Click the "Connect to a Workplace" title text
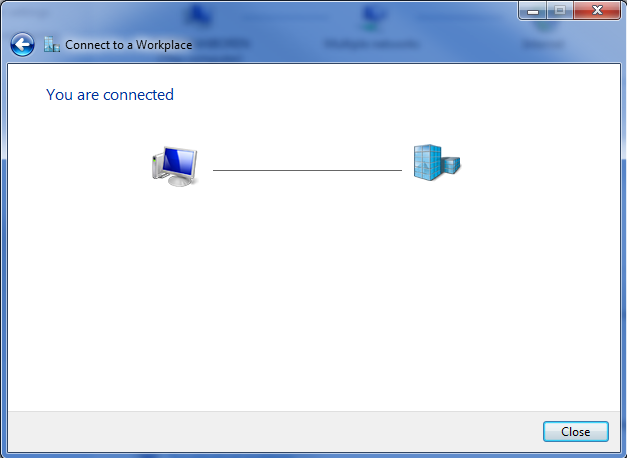627x458 pixels. pos(128,45)
